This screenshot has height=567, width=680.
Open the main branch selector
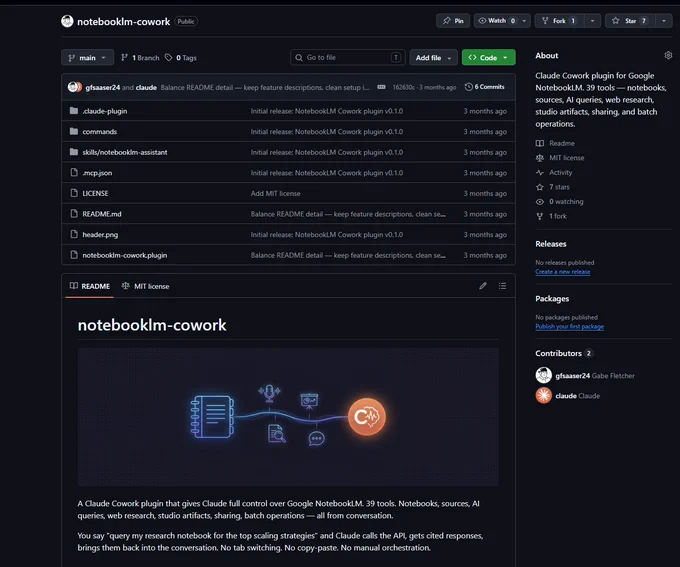(88, 58)
